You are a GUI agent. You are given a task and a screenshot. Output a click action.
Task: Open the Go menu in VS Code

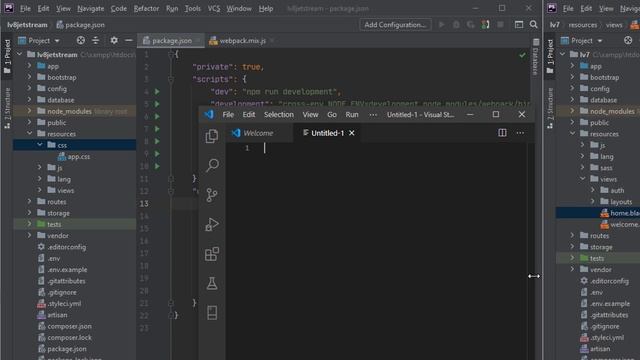click(x=332, y=115)
